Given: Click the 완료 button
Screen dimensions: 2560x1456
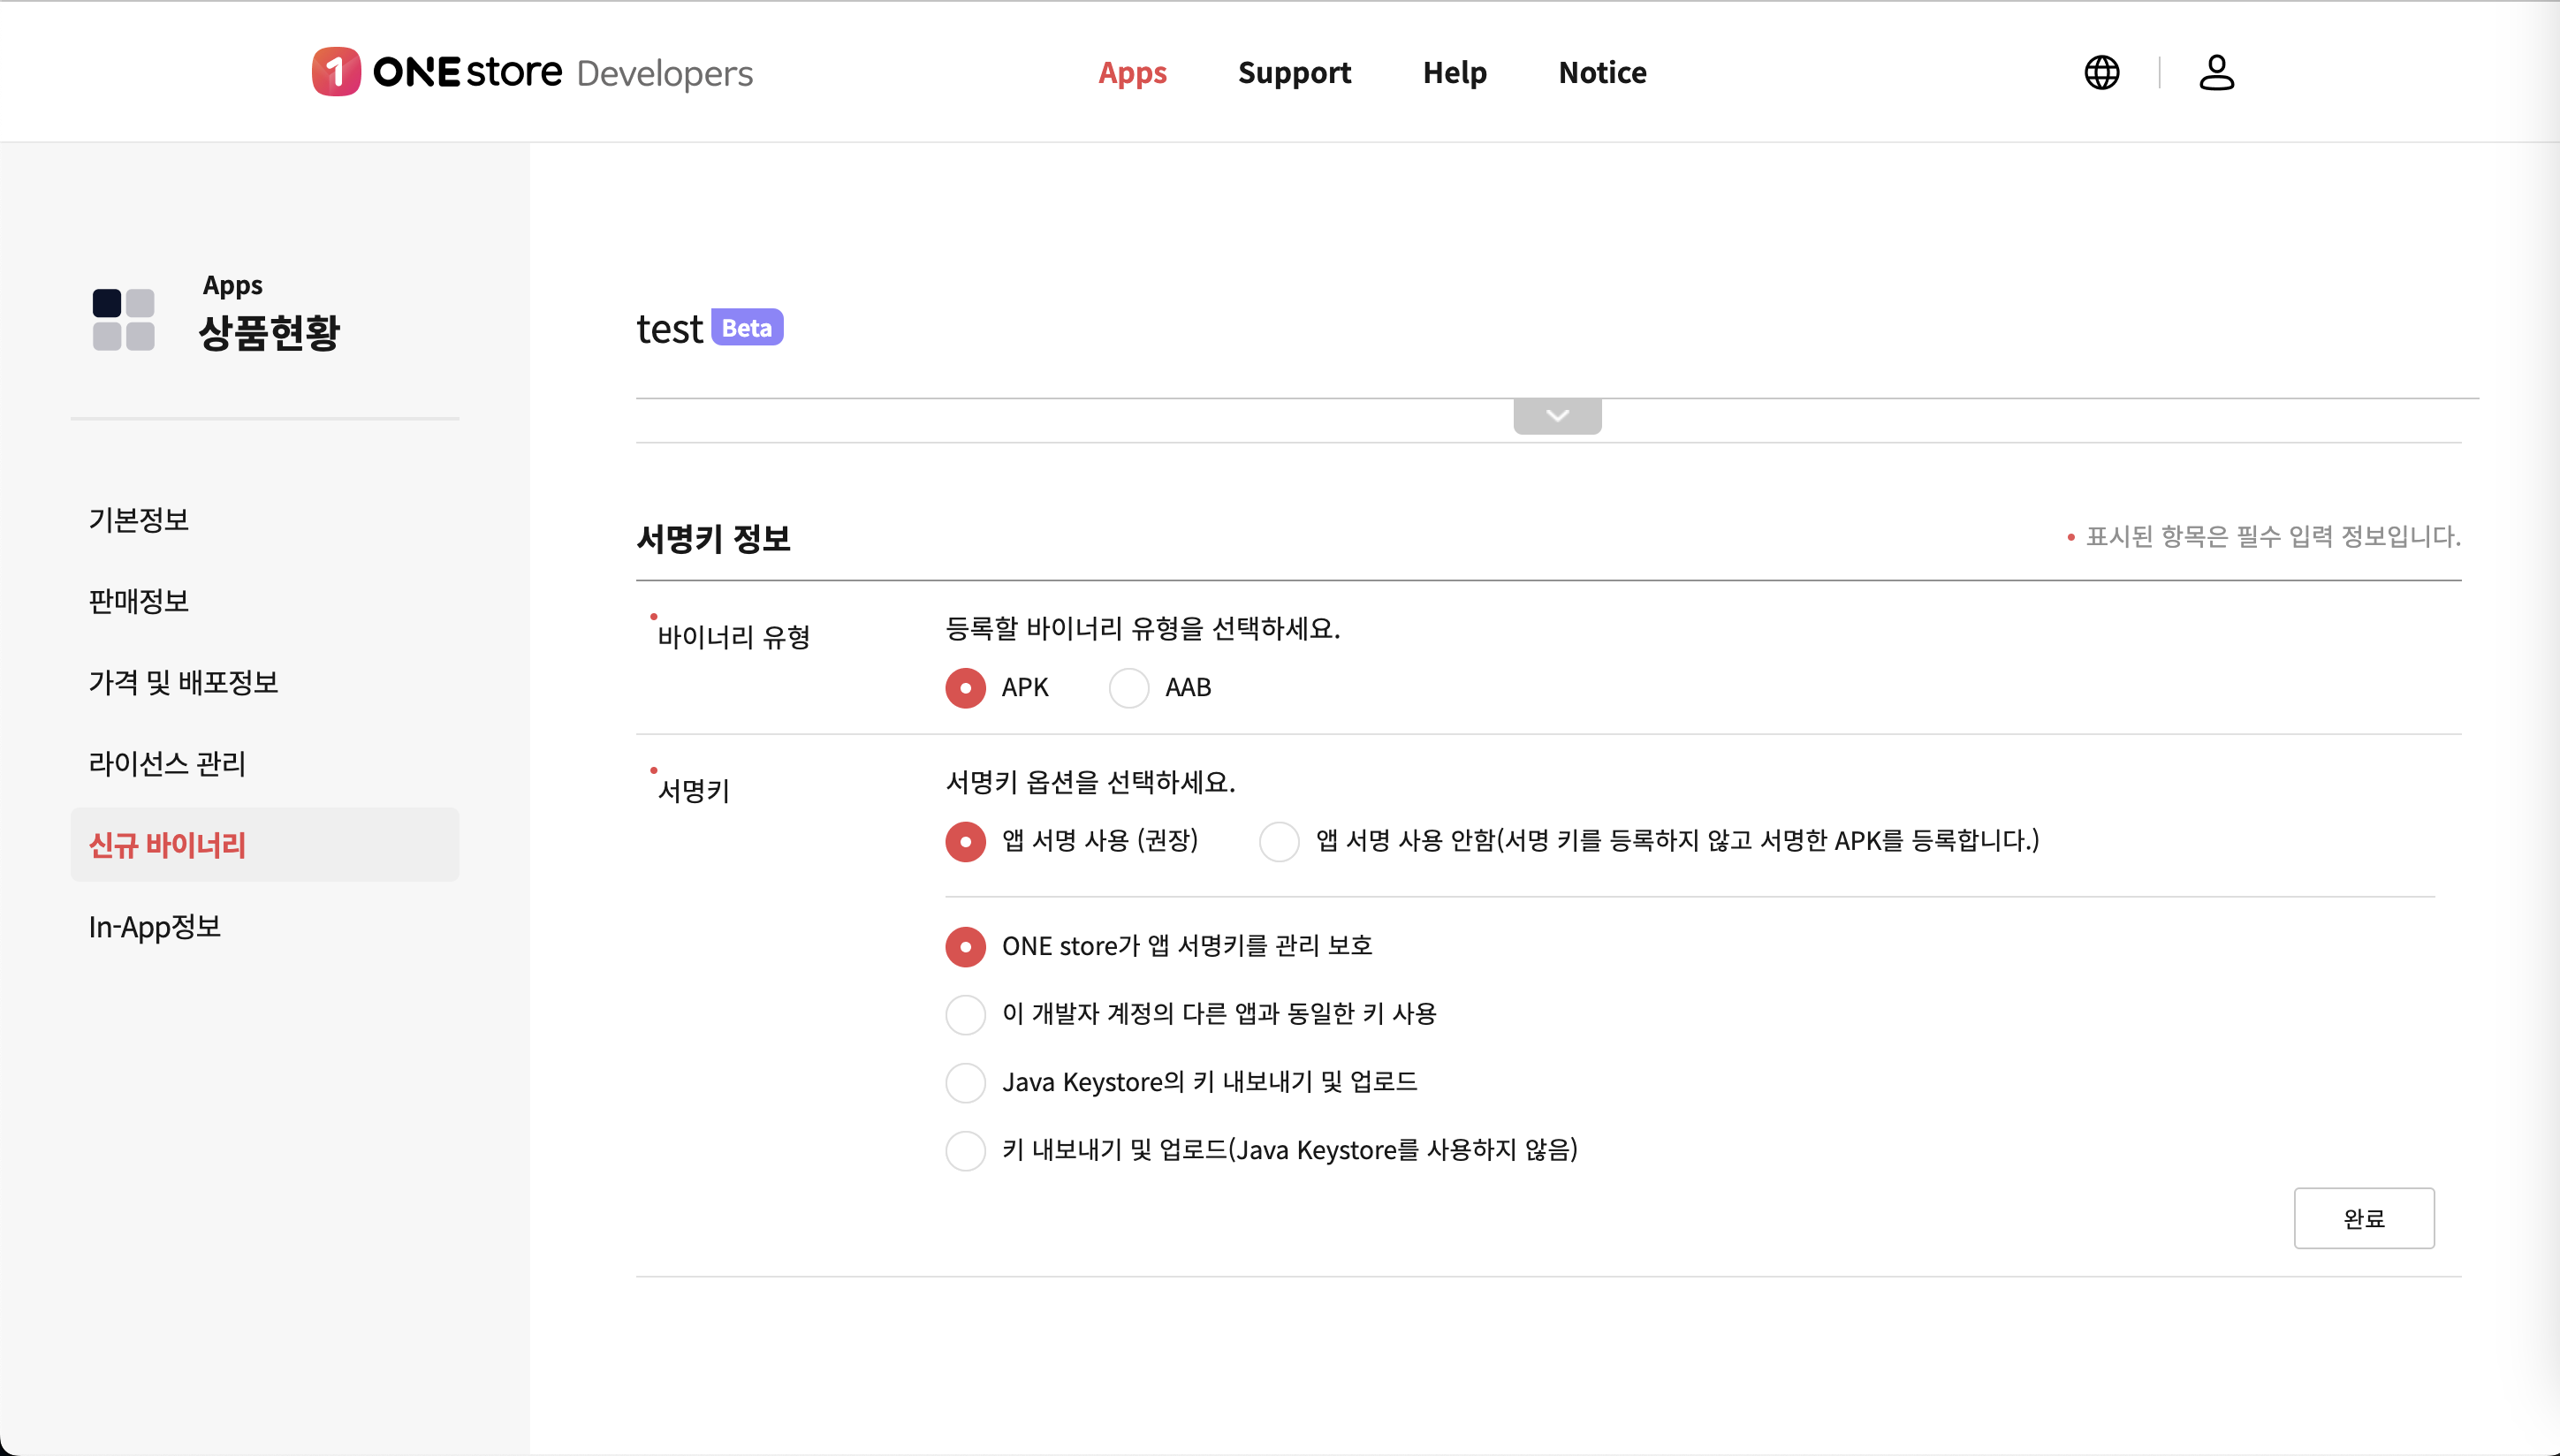Looking at the screenshot, I should coord(2363,1218).
